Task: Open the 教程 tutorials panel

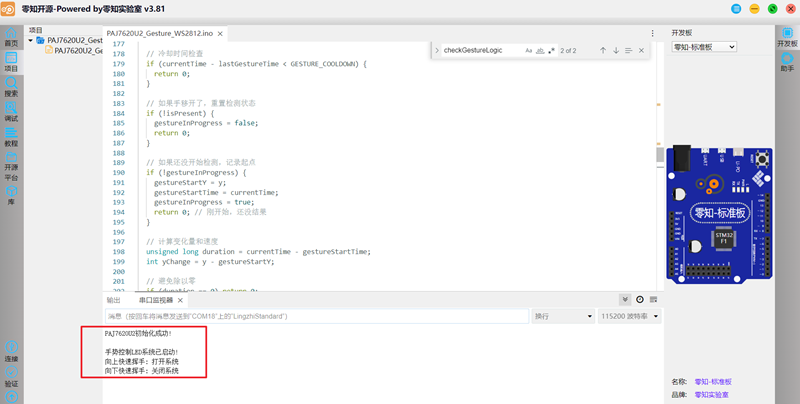Action: click(11, 137)
